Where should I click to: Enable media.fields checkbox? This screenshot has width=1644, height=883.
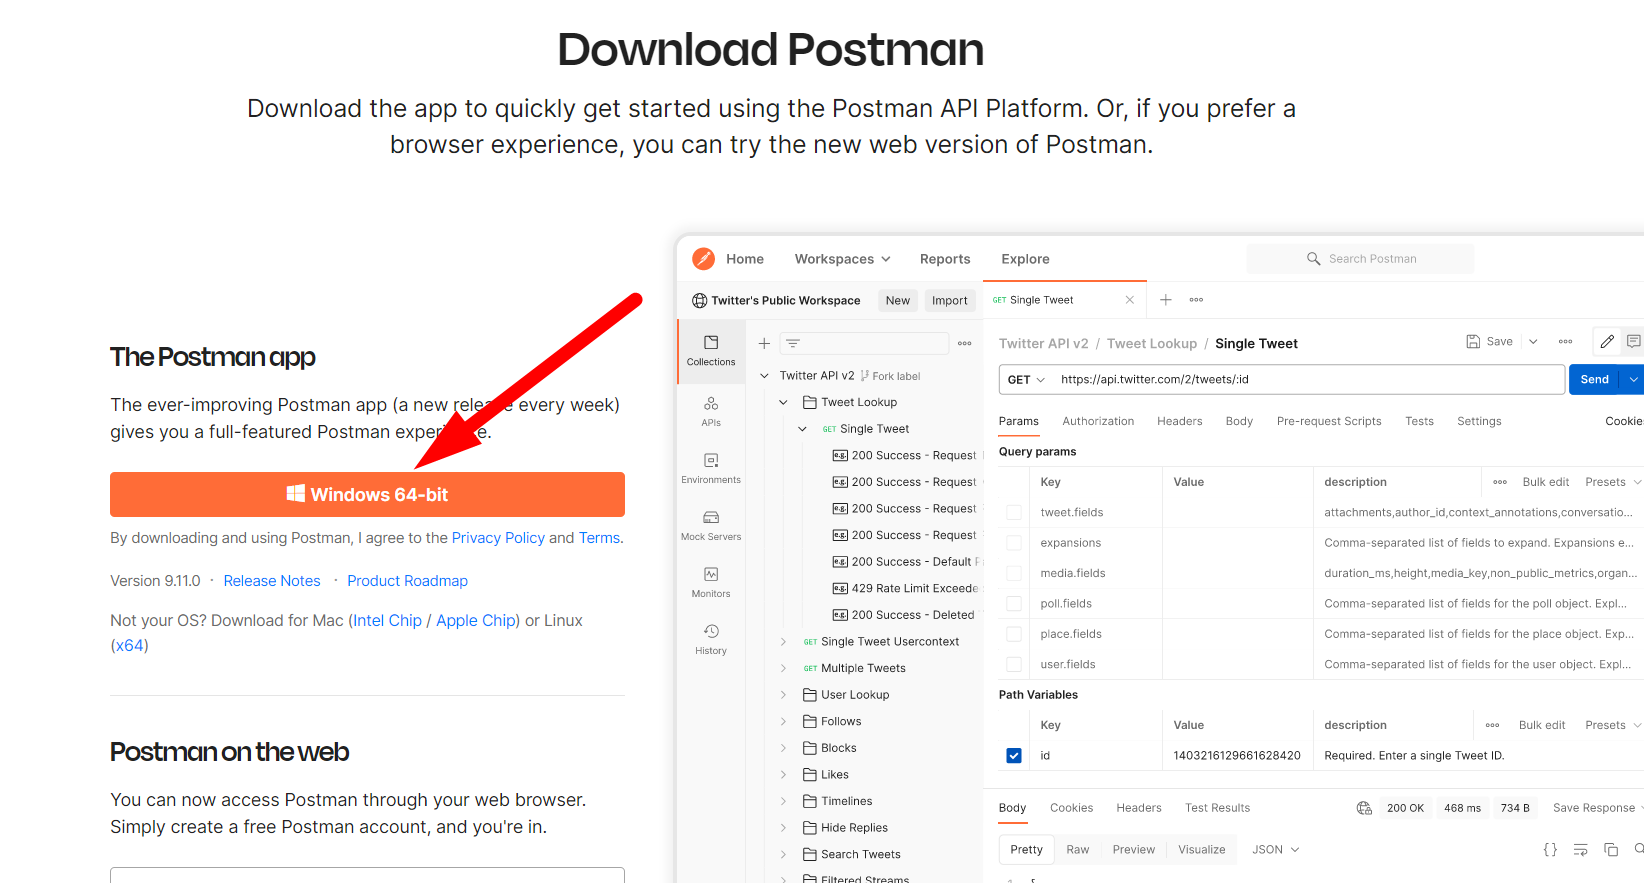coord(1014,573)
